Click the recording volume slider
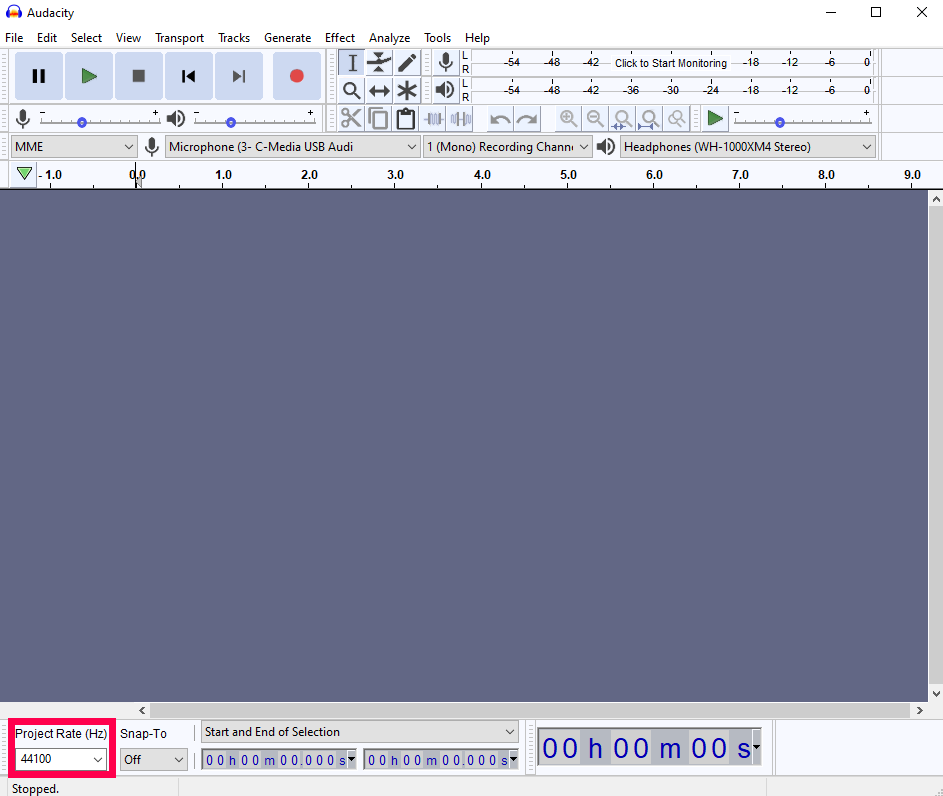This screenshot has width=943, height=796. tap(99, 120)
